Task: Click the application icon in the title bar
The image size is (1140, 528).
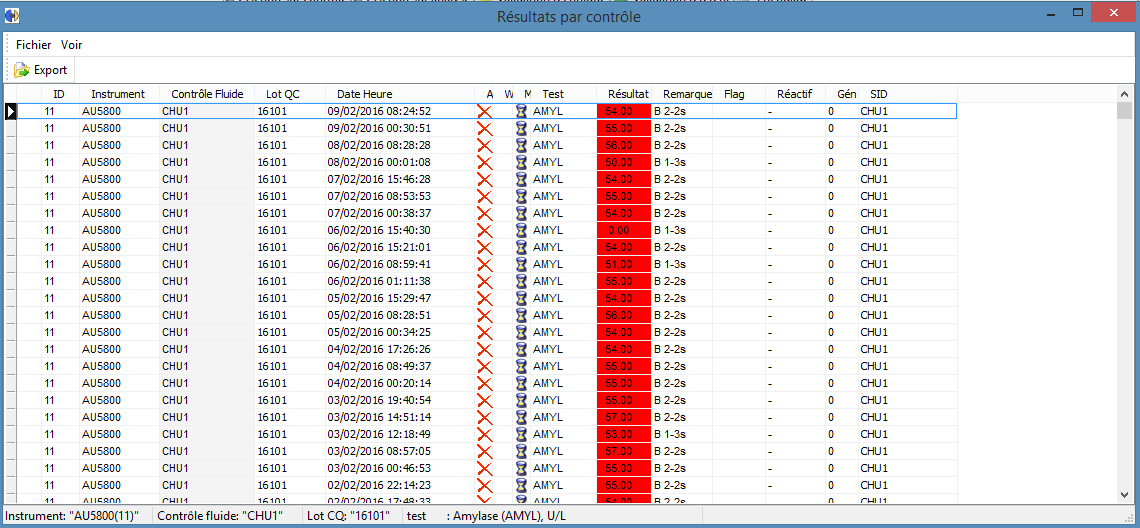Action: click(x=12, y=15)
